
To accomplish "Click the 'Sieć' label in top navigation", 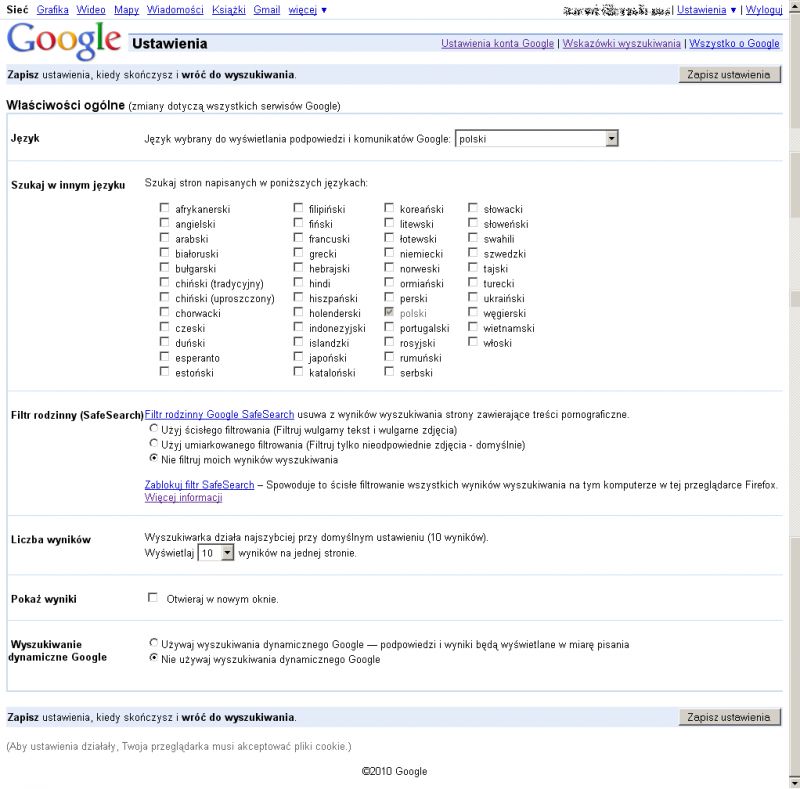I will click(x=17, y=10).
